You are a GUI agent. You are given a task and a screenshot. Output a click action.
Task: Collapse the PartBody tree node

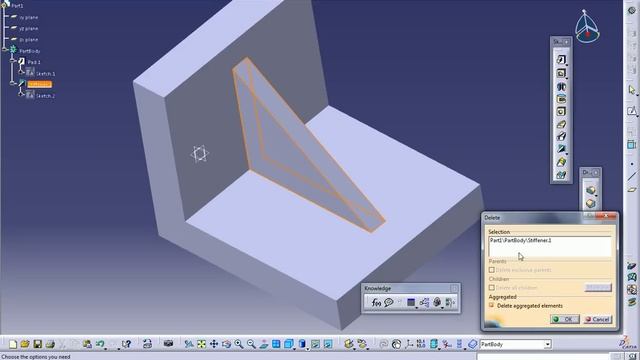(4, 49)
